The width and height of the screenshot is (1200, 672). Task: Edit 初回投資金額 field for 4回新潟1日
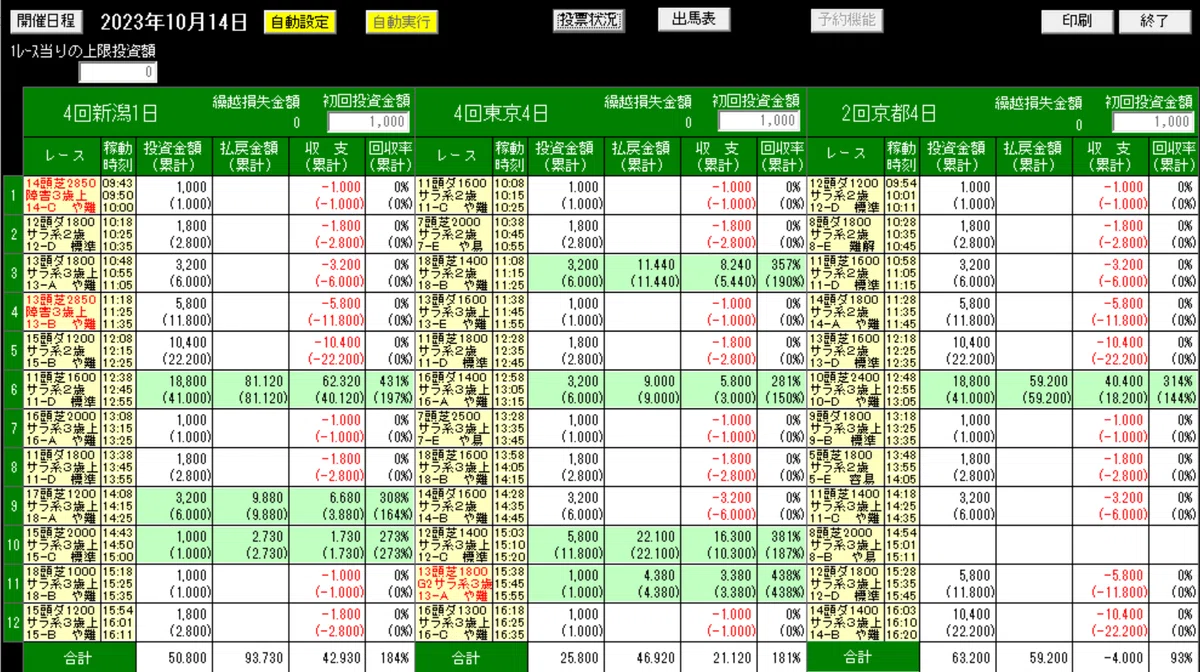coord(368,121)
